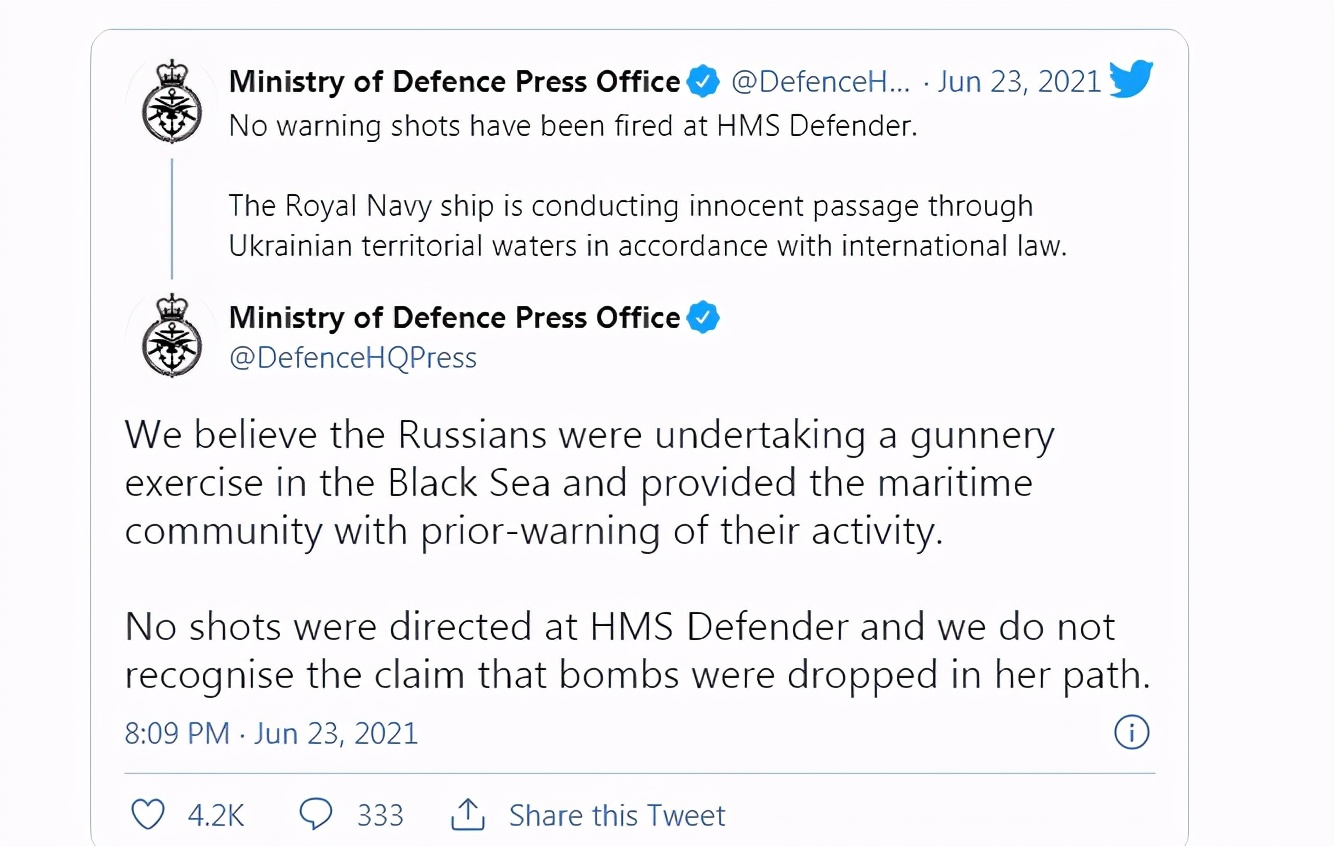Click the share upload arrow icon
Image resolution: width=1334 pixels, height=846 pixels.
pos(467,814)
